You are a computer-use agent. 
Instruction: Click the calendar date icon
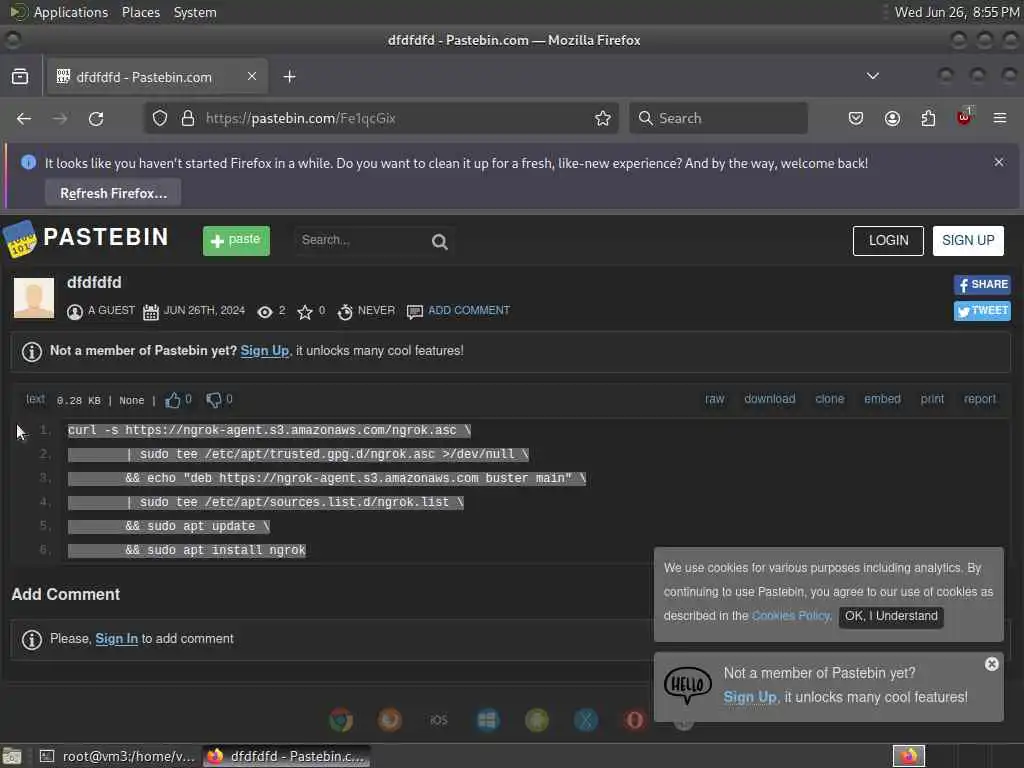coord(151,312)
